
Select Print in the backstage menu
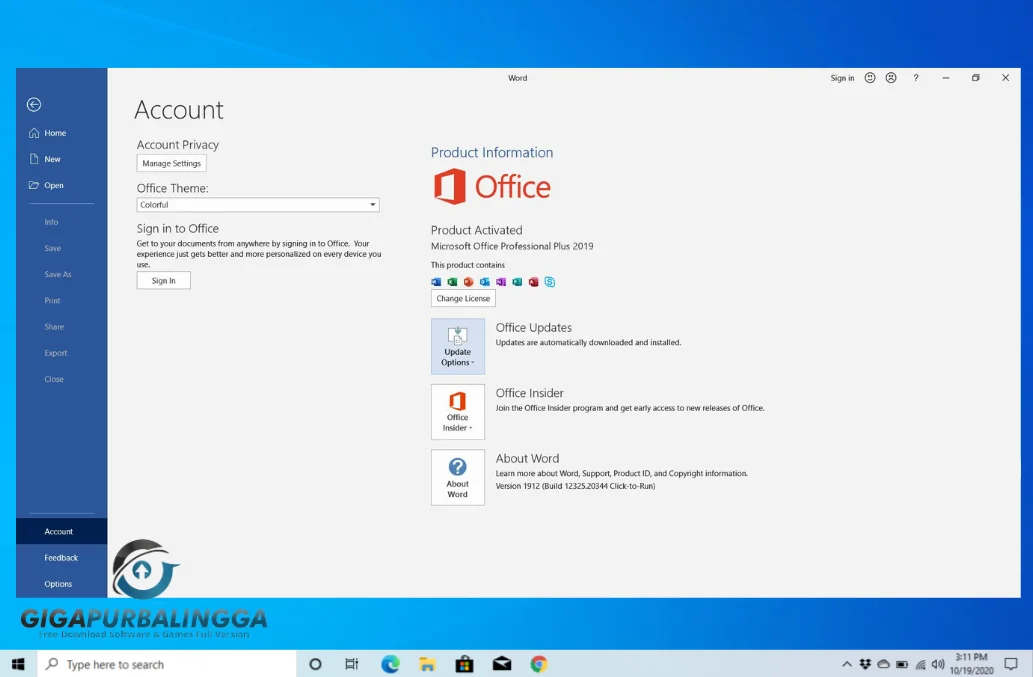pos(52,300)
